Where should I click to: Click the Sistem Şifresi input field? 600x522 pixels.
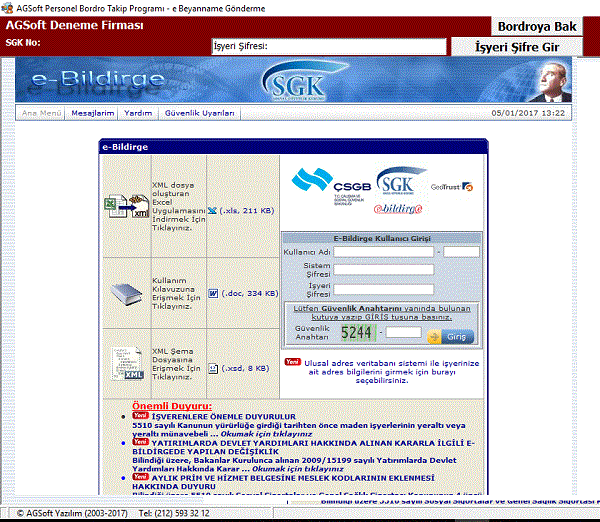383,270
